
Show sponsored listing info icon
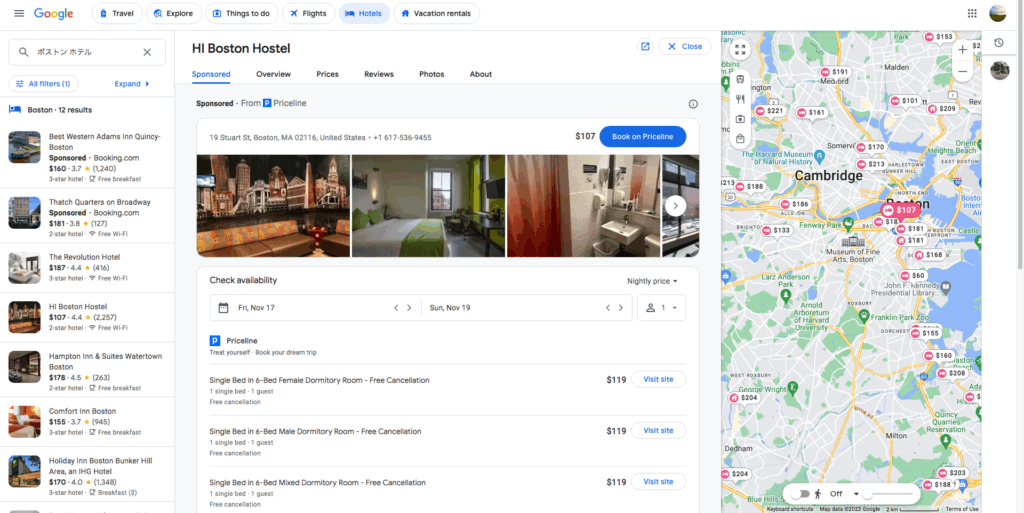[x=693, y=104]
